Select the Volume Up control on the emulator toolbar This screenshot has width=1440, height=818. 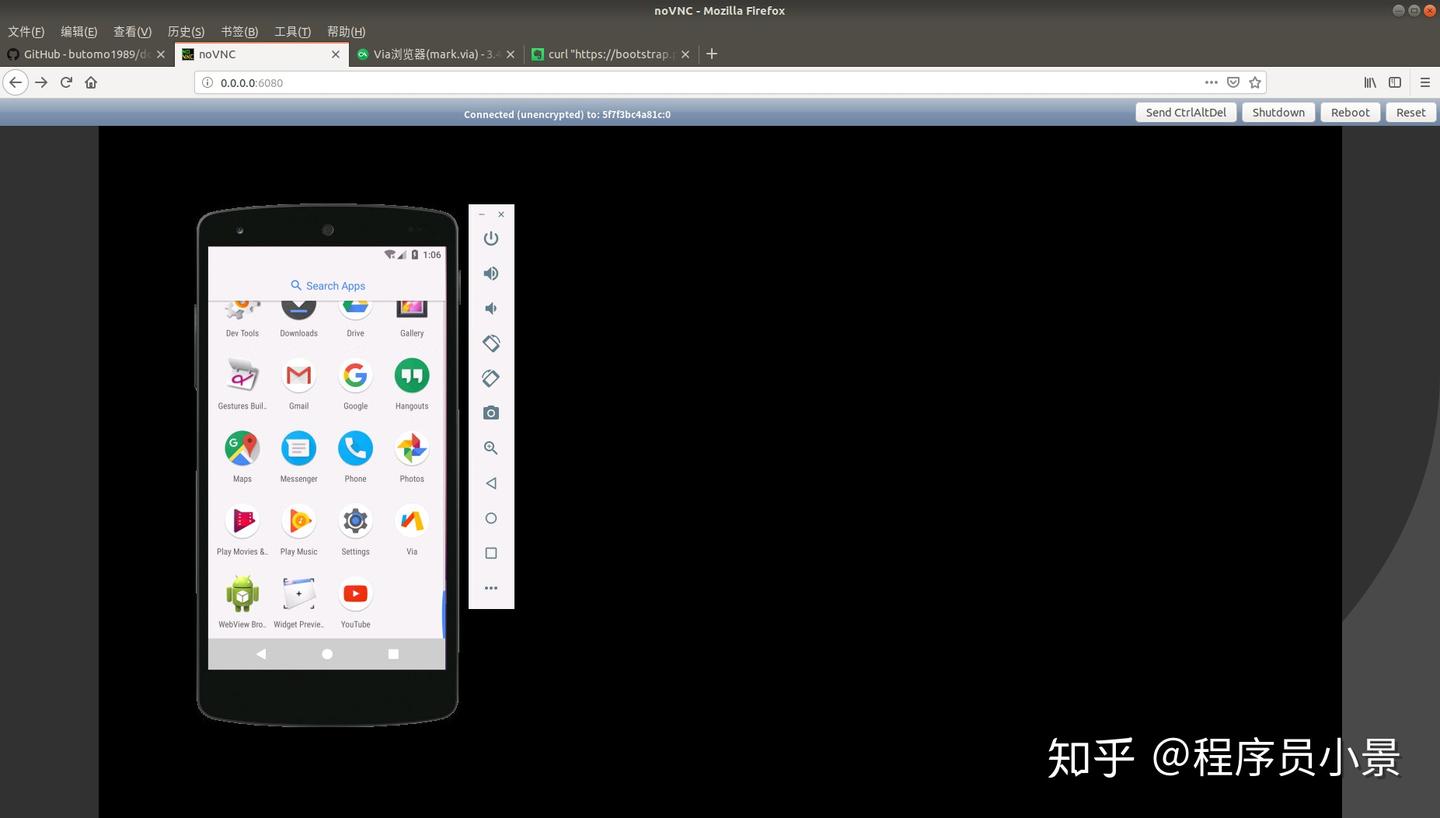pos(490,273)
